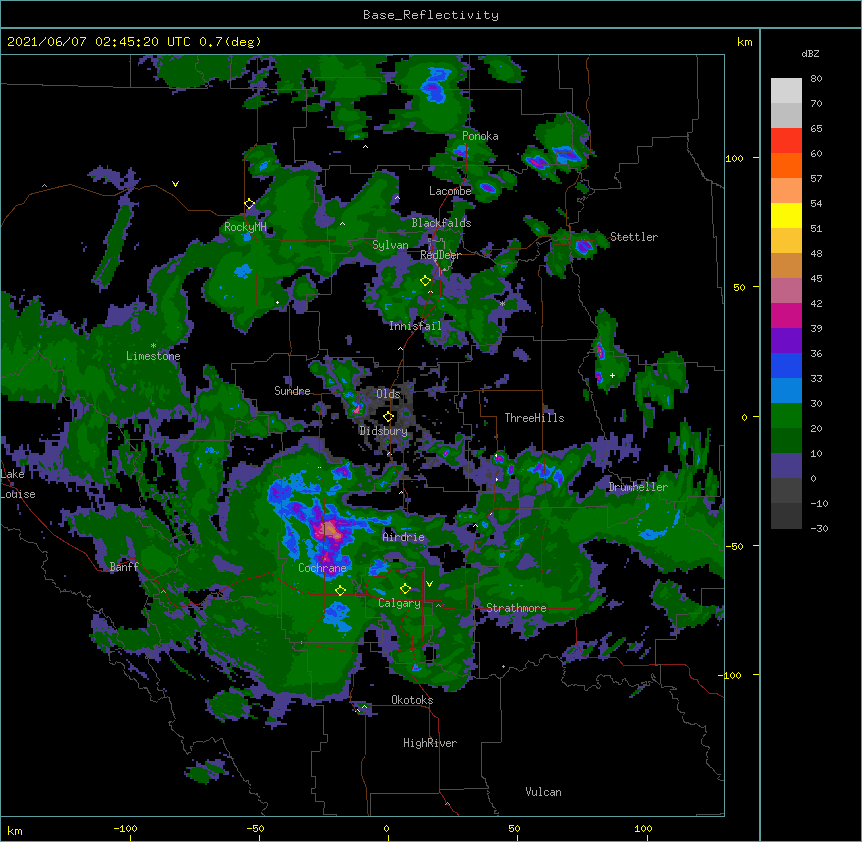Click the Sylvan label
The image size is (862, 842).
(x=390, y=245)
